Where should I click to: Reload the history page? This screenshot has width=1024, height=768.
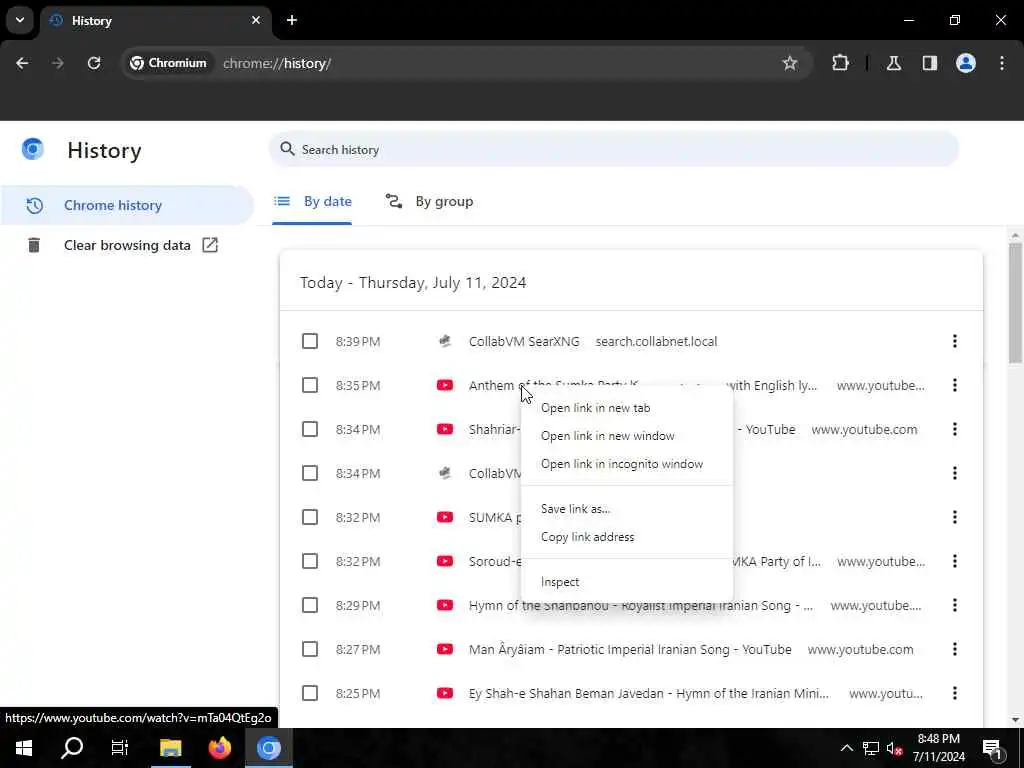coord(94,63)
